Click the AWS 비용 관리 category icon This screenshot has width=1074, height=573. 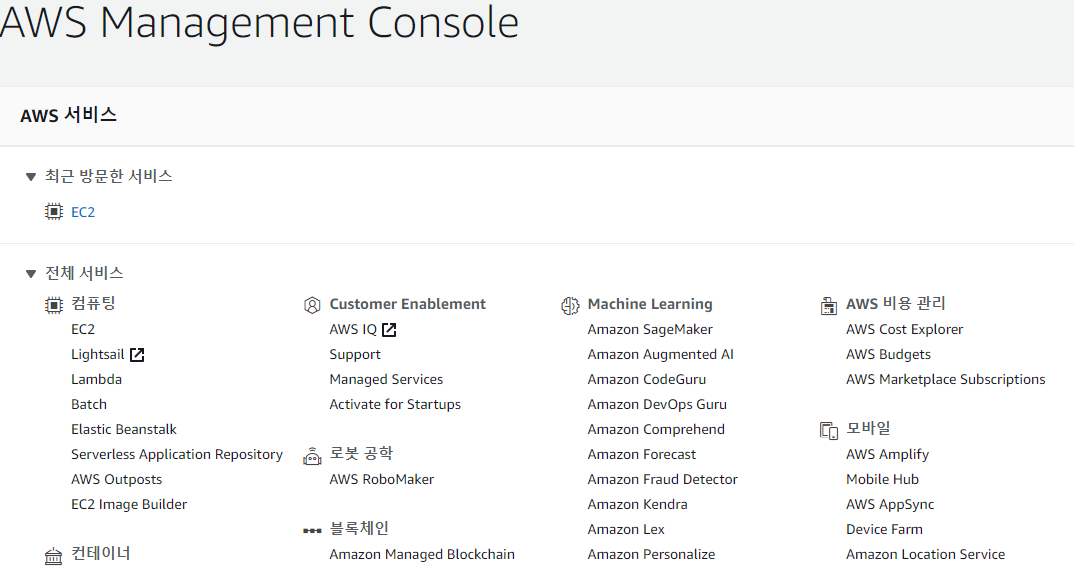click(x=828, y=305)
